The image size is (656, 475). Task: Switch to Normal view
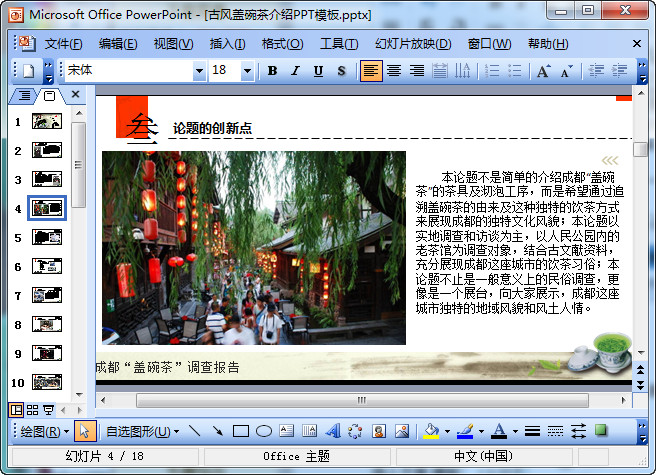16,410
